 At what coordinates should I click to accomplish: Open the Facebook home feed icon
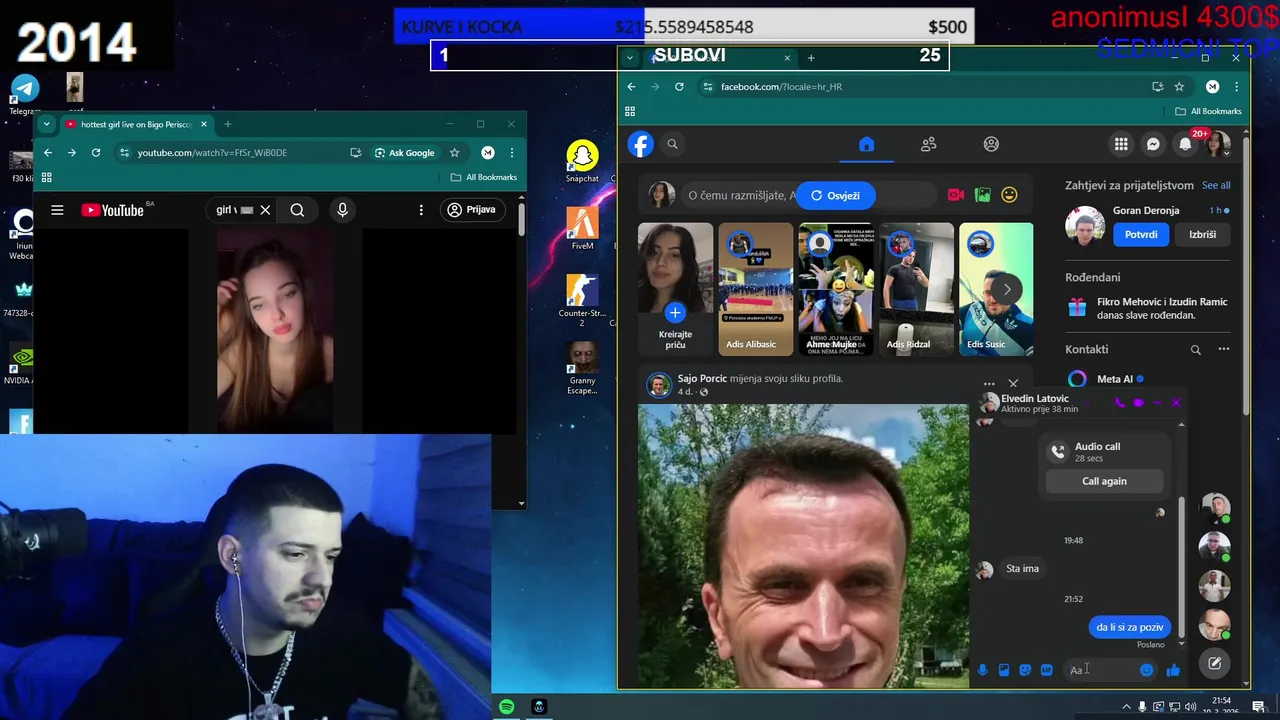(866, 144)
